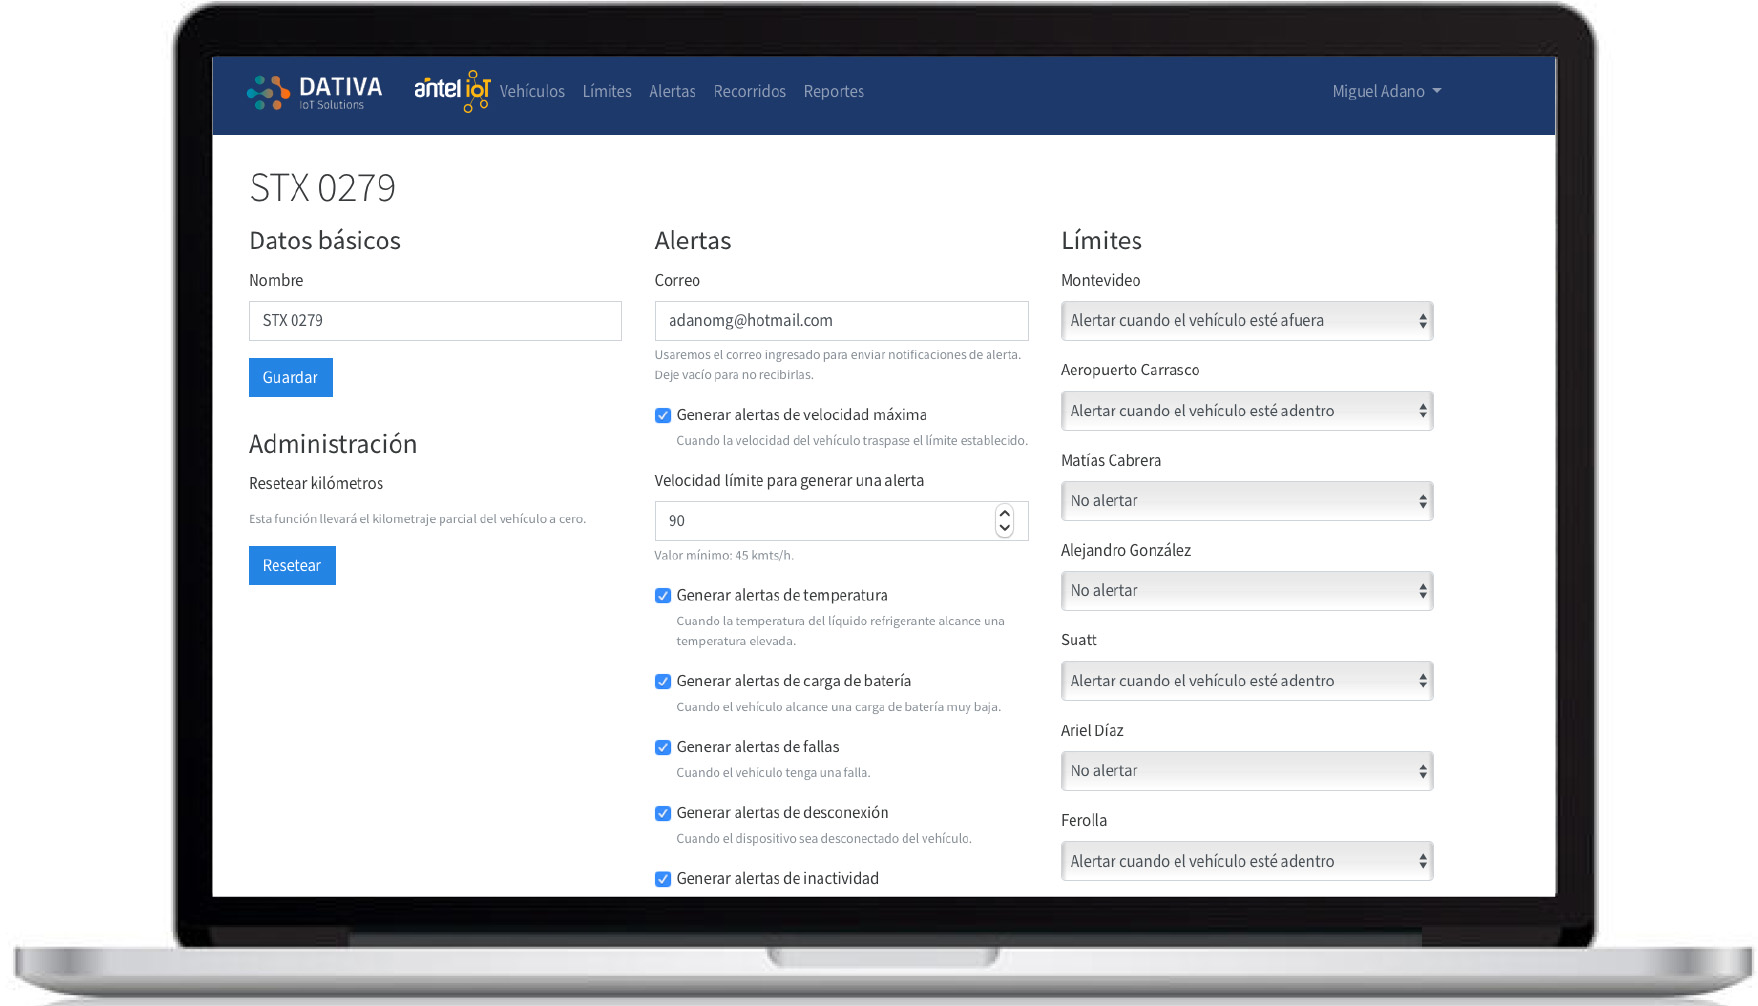
Task: Click the Generar alertas de velocidad máxima label
Action: click(801, 415)
